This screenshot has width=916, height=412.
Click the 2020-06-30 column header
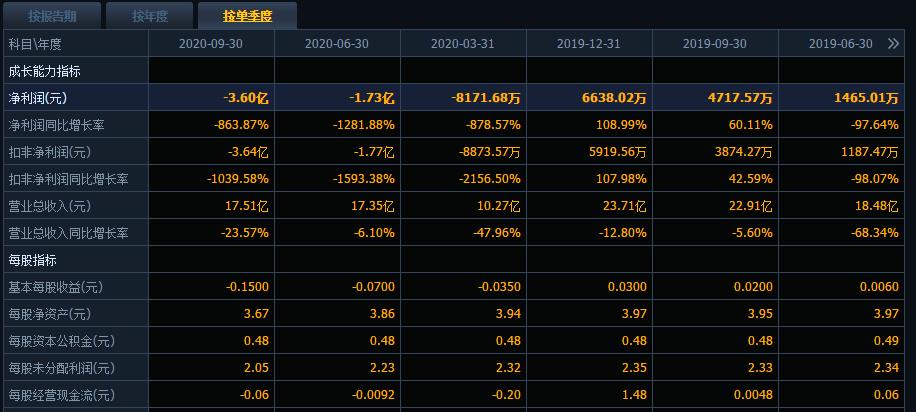click(x=336, y=44)
